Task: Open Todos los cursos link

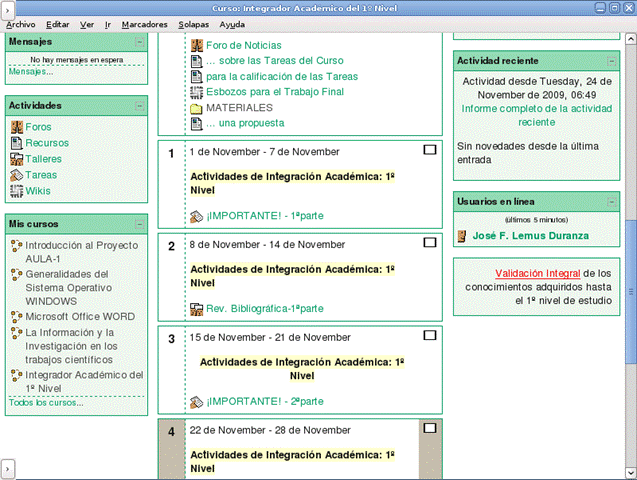Action: click(46, 402)
